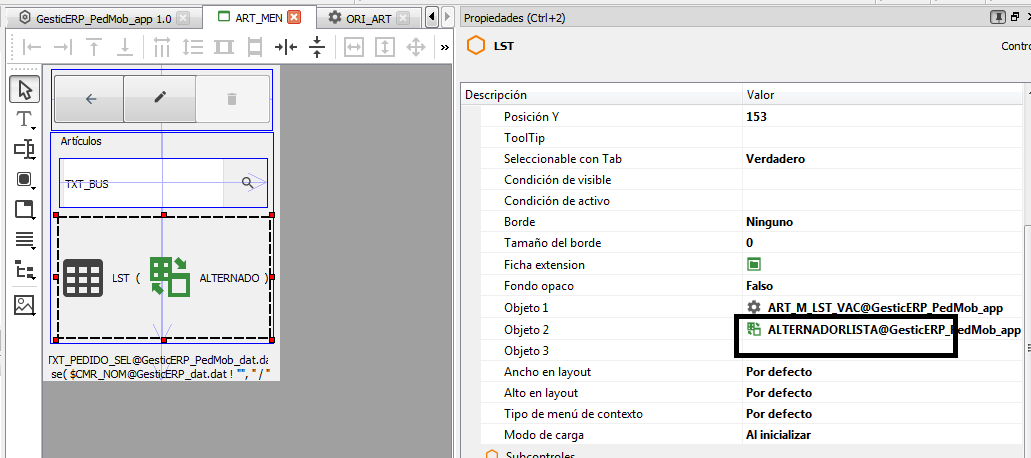Pin the Propiedades panel

999,18
